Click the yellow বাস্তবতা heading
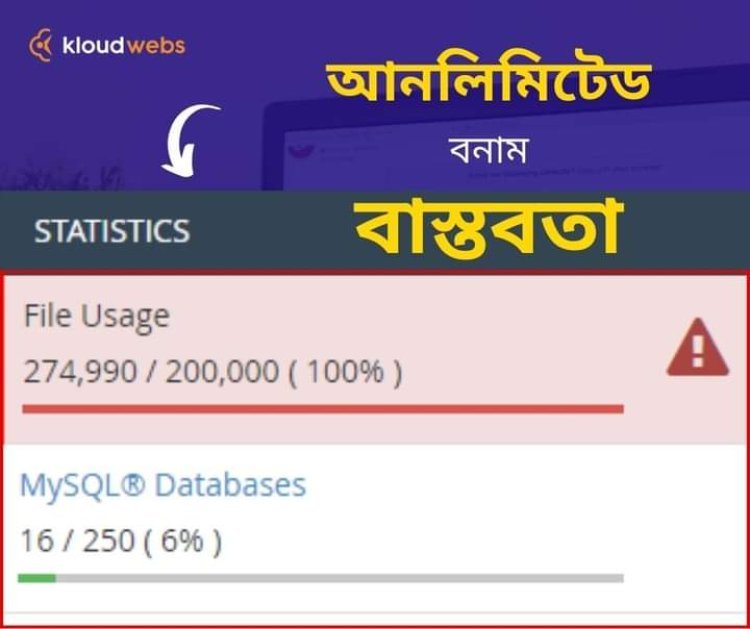 tap(489, 229)
